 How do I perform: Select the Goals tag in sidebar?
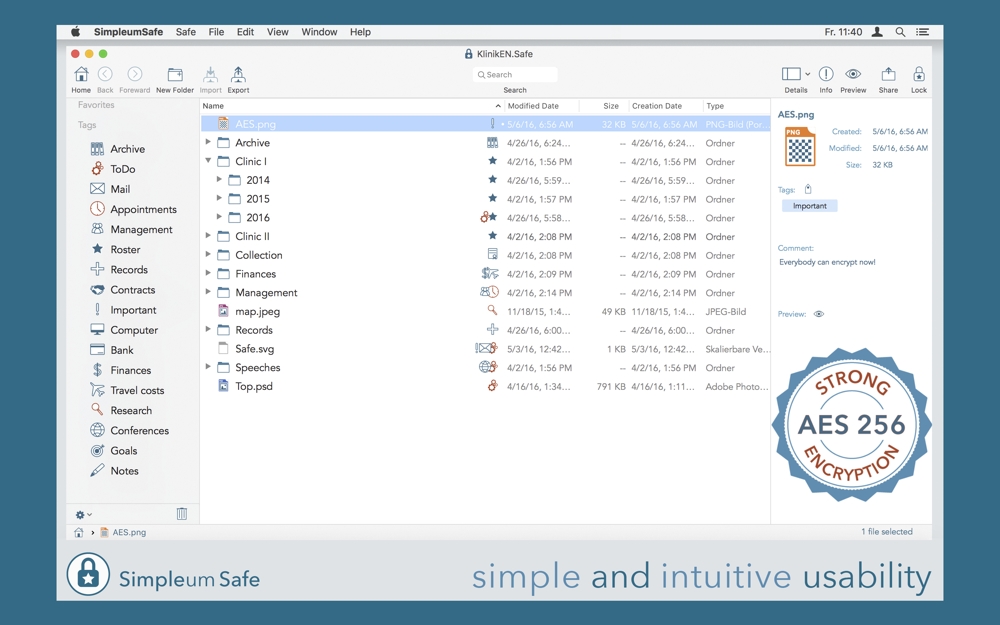(x=114, y=451)
